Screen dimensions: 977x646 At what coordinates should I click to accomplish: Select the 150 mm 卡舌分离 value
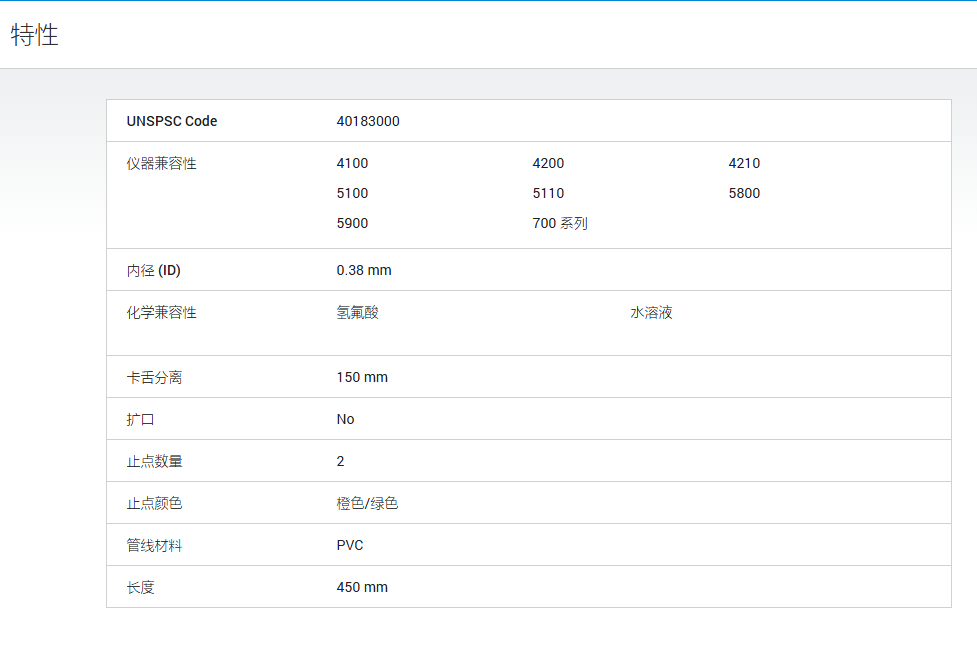click(x=362, y=377)
